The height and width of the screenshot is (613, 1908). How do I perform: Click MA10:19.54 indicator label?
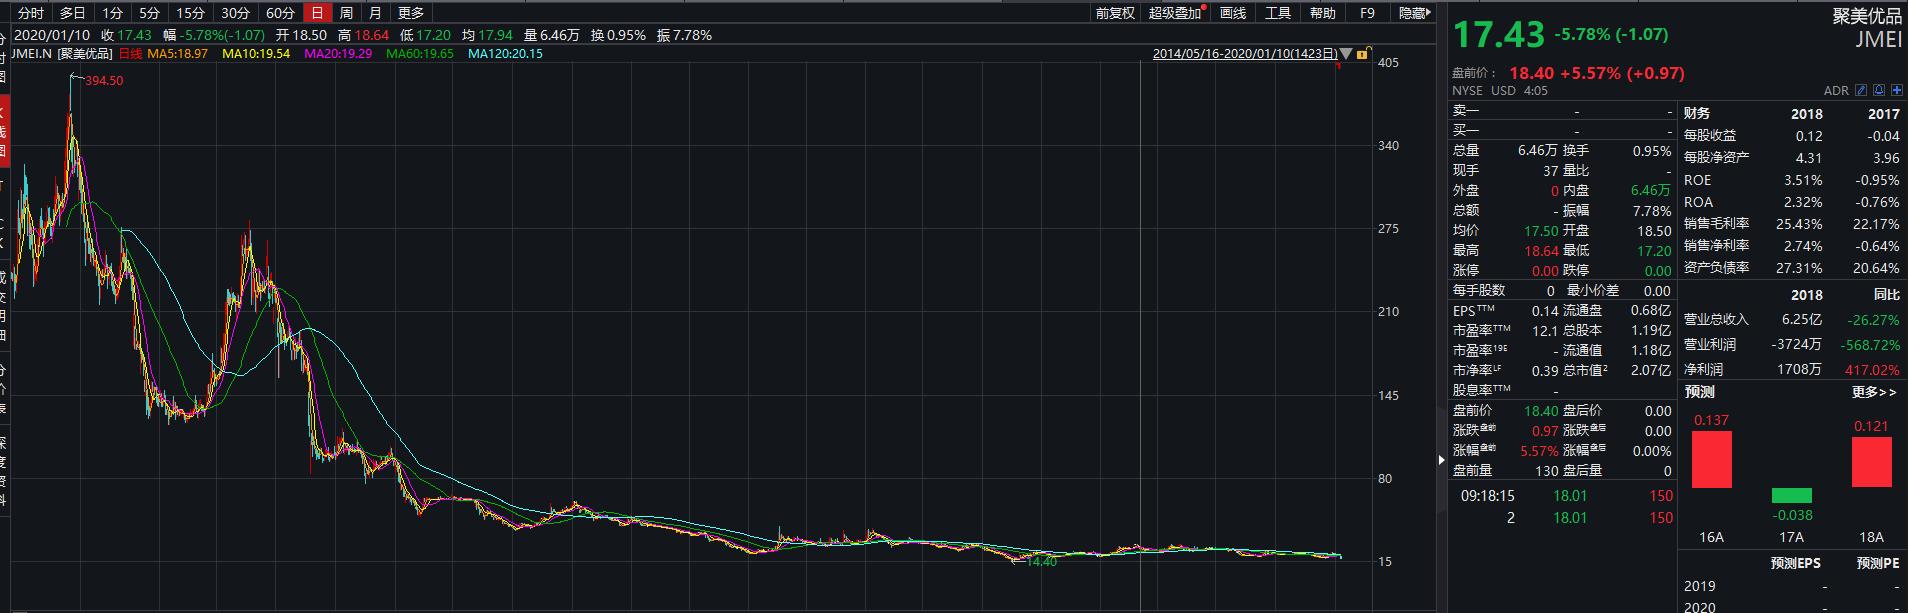[256, 54]
